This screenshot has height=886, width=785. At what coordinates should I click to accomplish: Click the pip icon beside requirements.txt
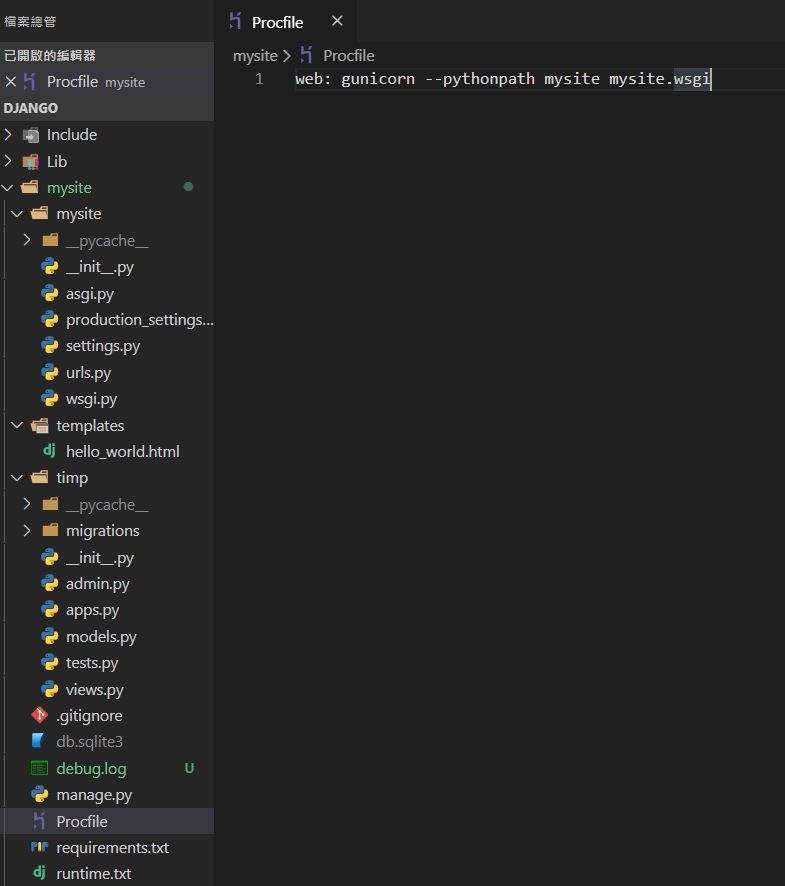coord(39,848)
